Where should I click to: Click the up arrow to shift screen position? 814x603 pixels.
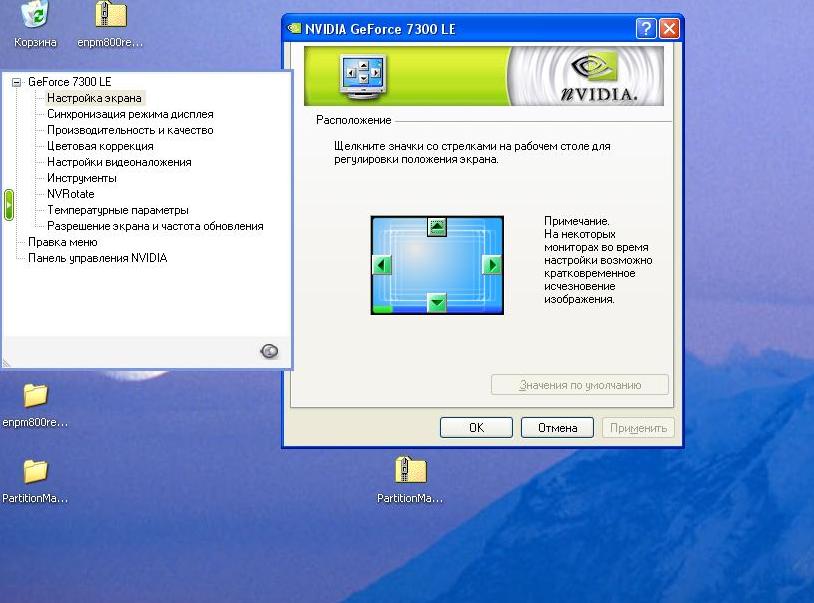click(x=436, y=227)
